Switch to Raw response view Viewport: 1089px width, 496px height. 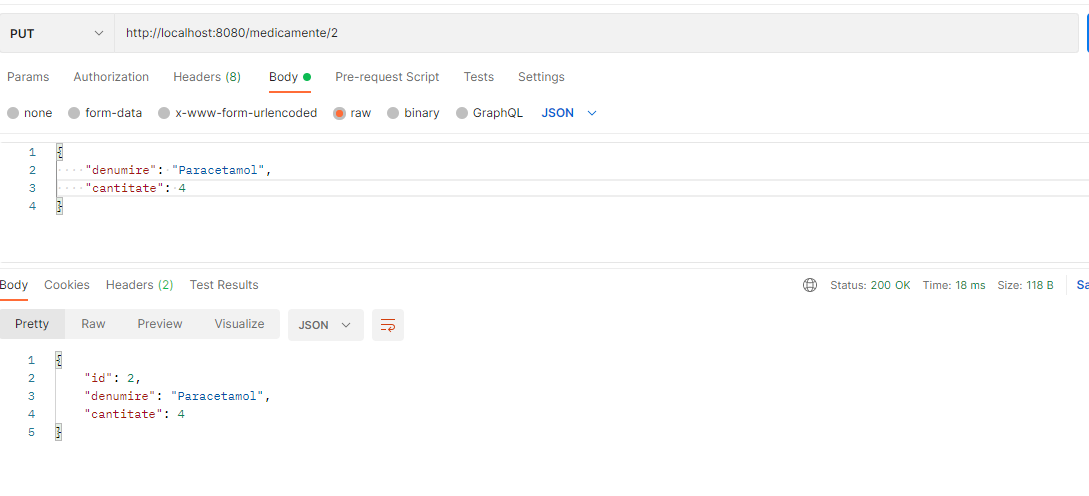pyautogui.click(x=93, y=324)
